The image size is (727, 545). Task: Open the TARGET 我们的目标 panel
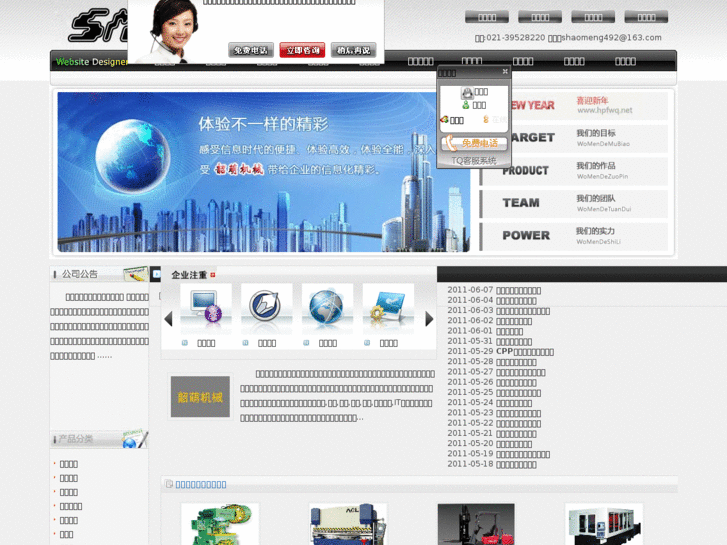pos(588,138)
